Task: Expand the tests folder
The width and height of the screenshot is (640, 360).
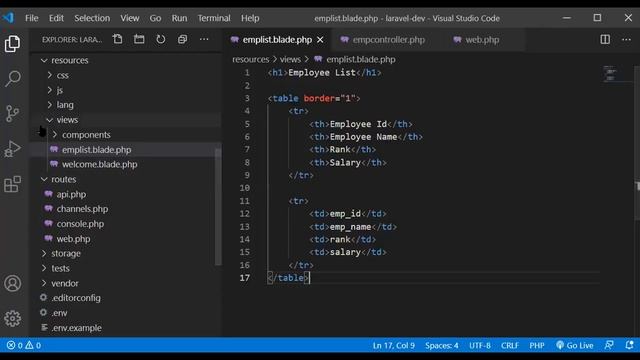Action: point(60,268)
